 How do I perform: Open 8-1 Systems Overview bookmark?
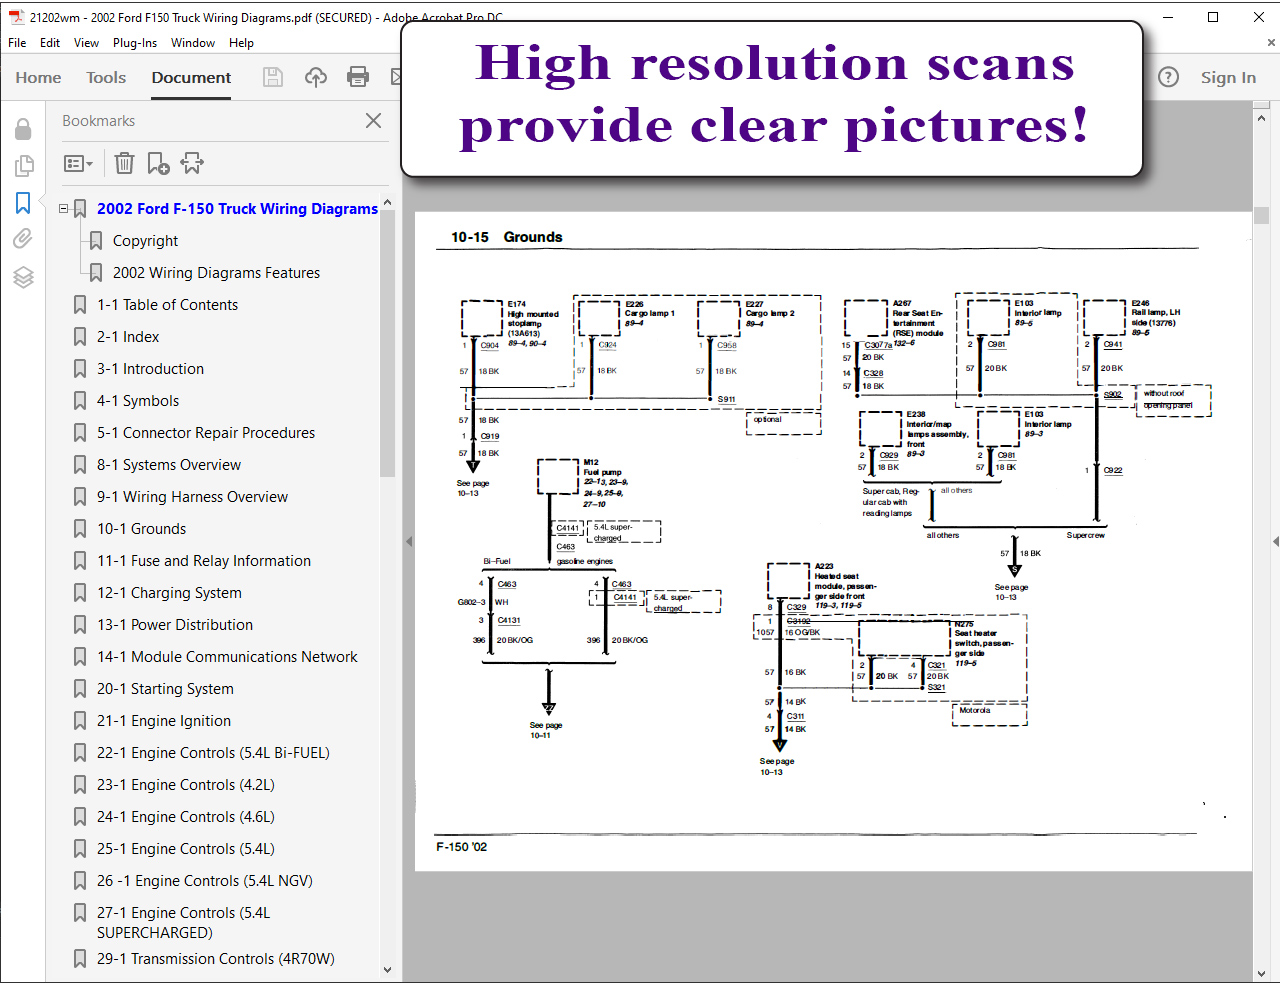(x=169, y=465)
